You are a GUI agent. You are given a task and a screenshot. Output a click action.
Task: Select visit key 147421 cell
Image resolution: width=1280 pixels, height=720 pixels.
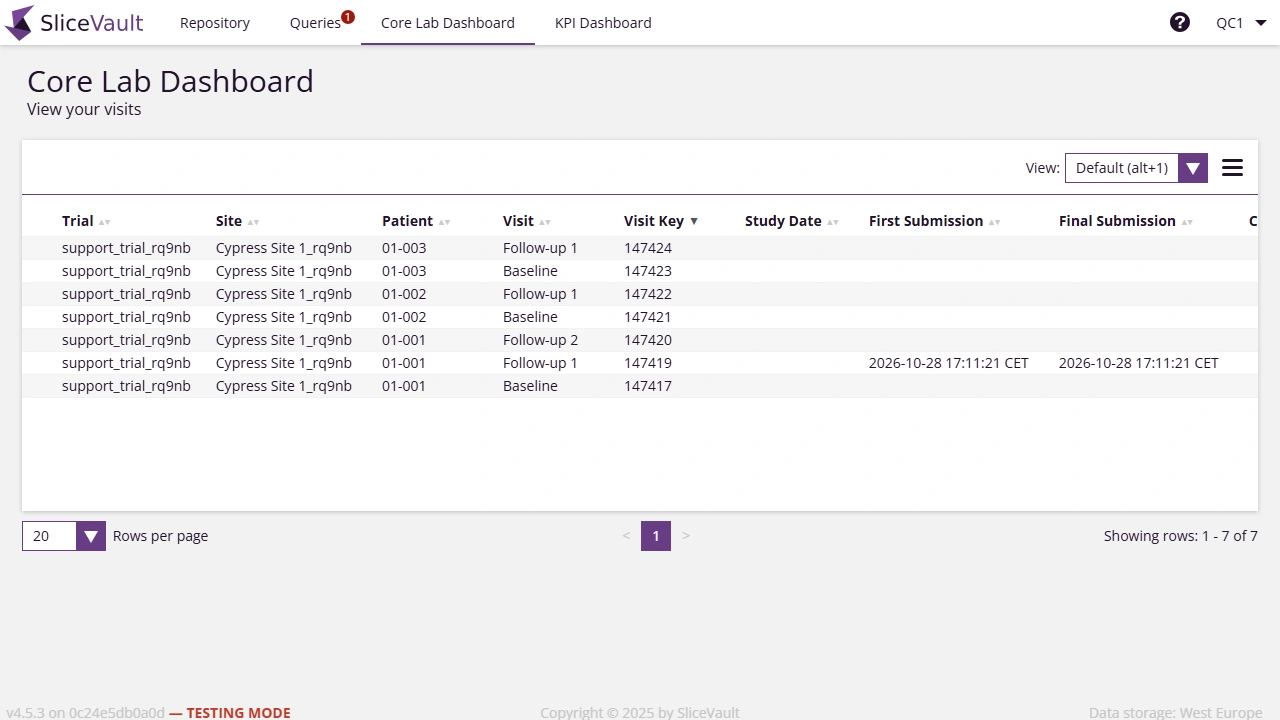tap(648, 317)
